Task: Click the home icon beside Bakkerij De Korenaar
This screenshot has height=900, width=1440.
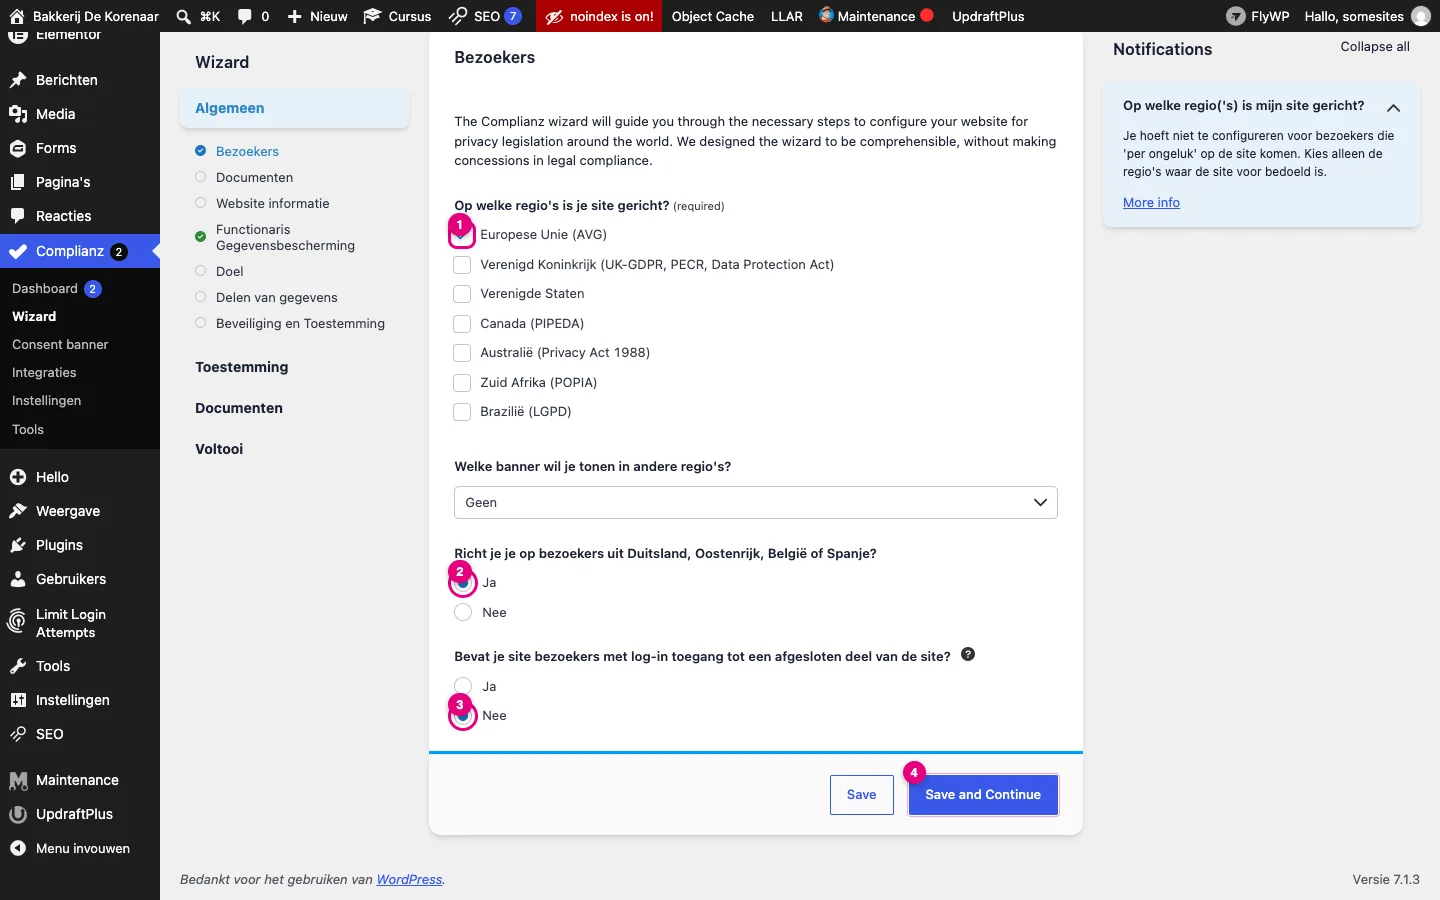Action: [17, 16]
